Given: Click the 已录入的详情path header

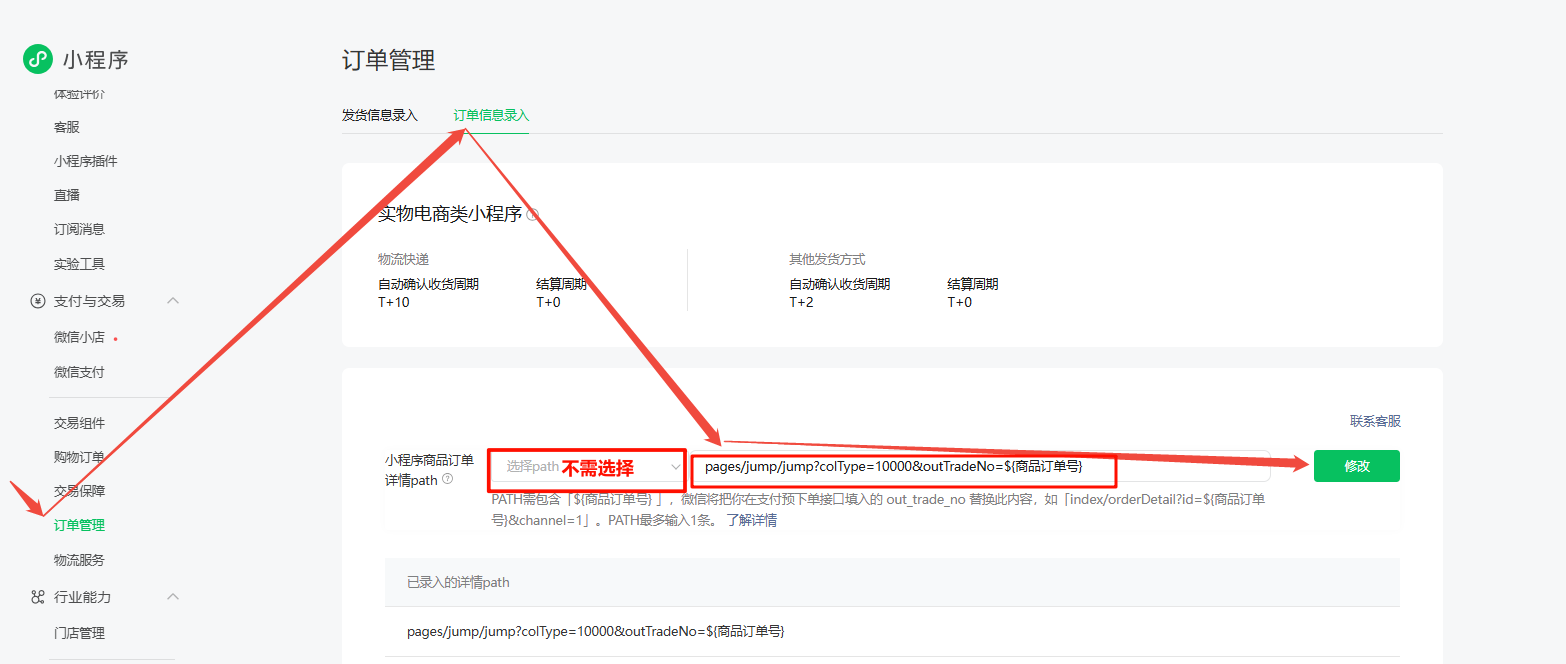Looking at the screenshot, I should (x=458, y=582).
